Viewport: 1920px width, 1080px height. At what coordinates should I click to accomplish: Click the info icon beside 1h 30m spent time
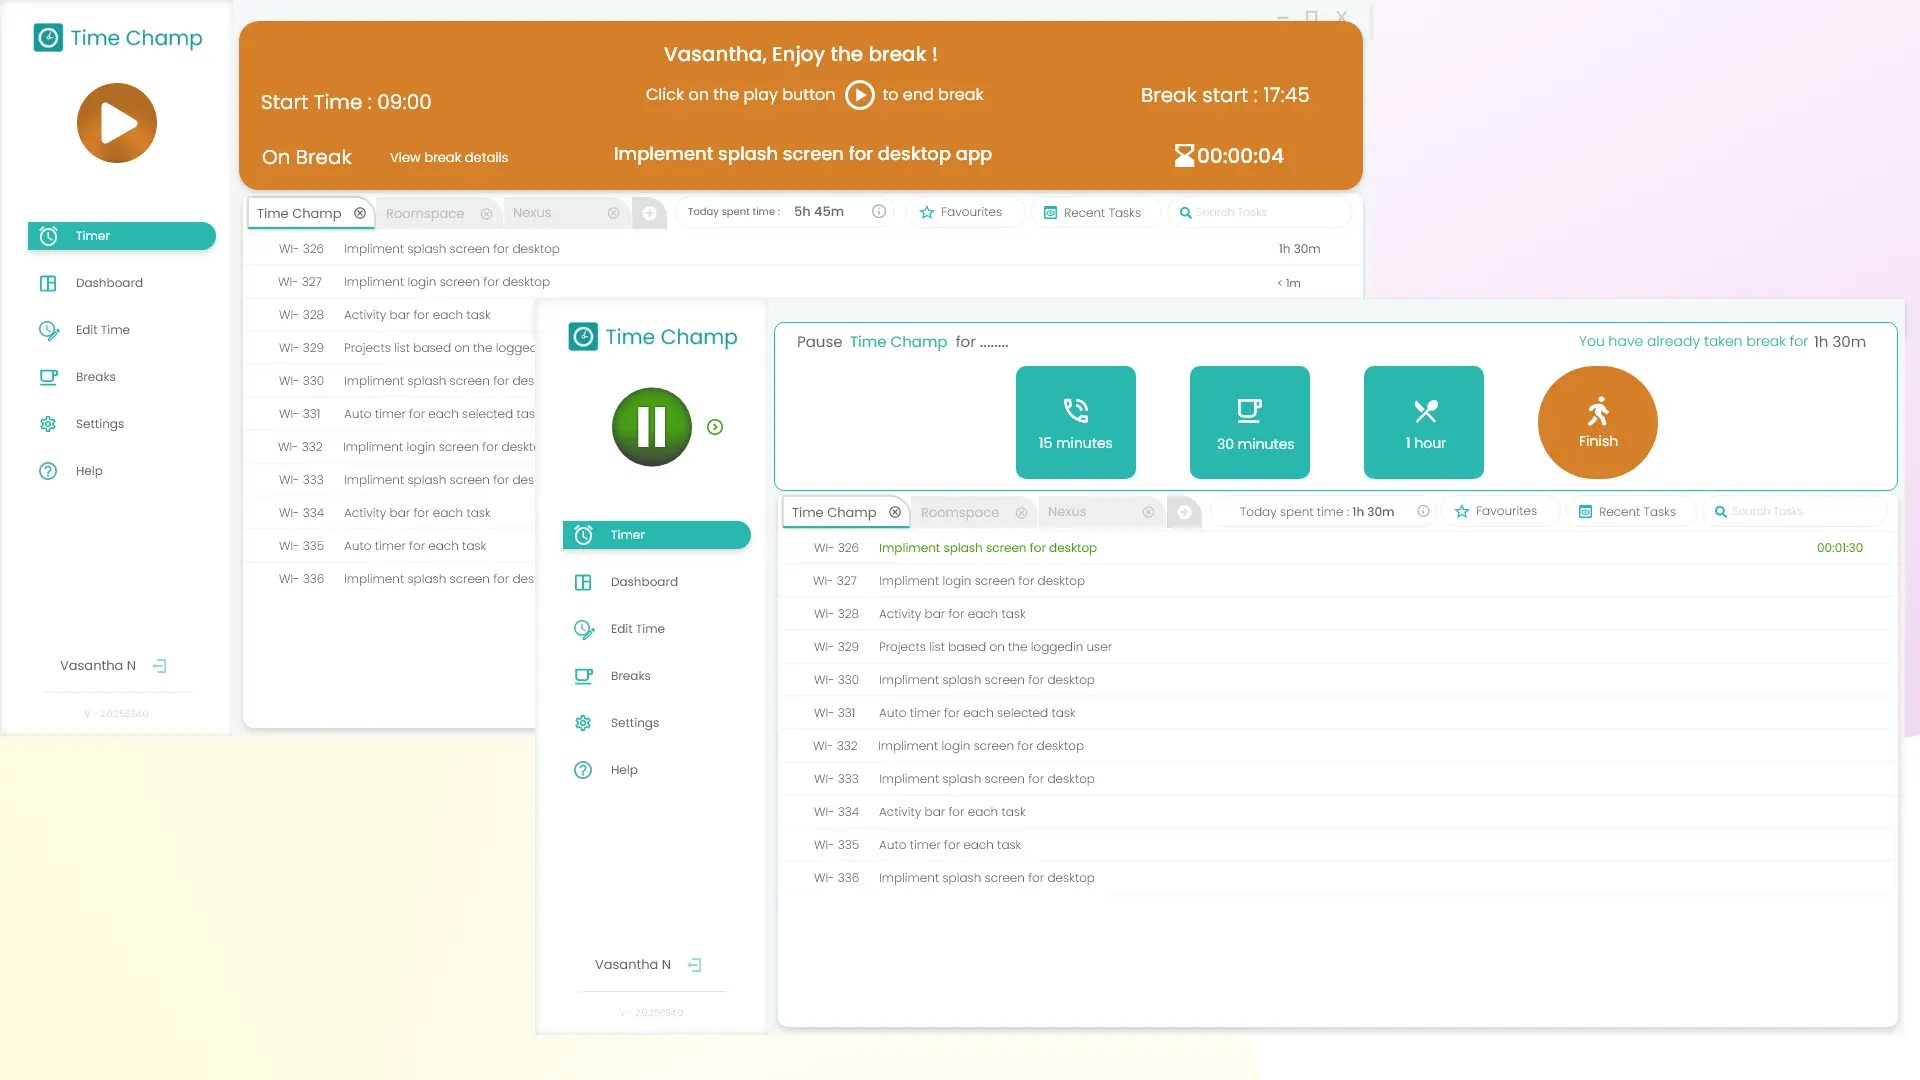point(1423,511)
